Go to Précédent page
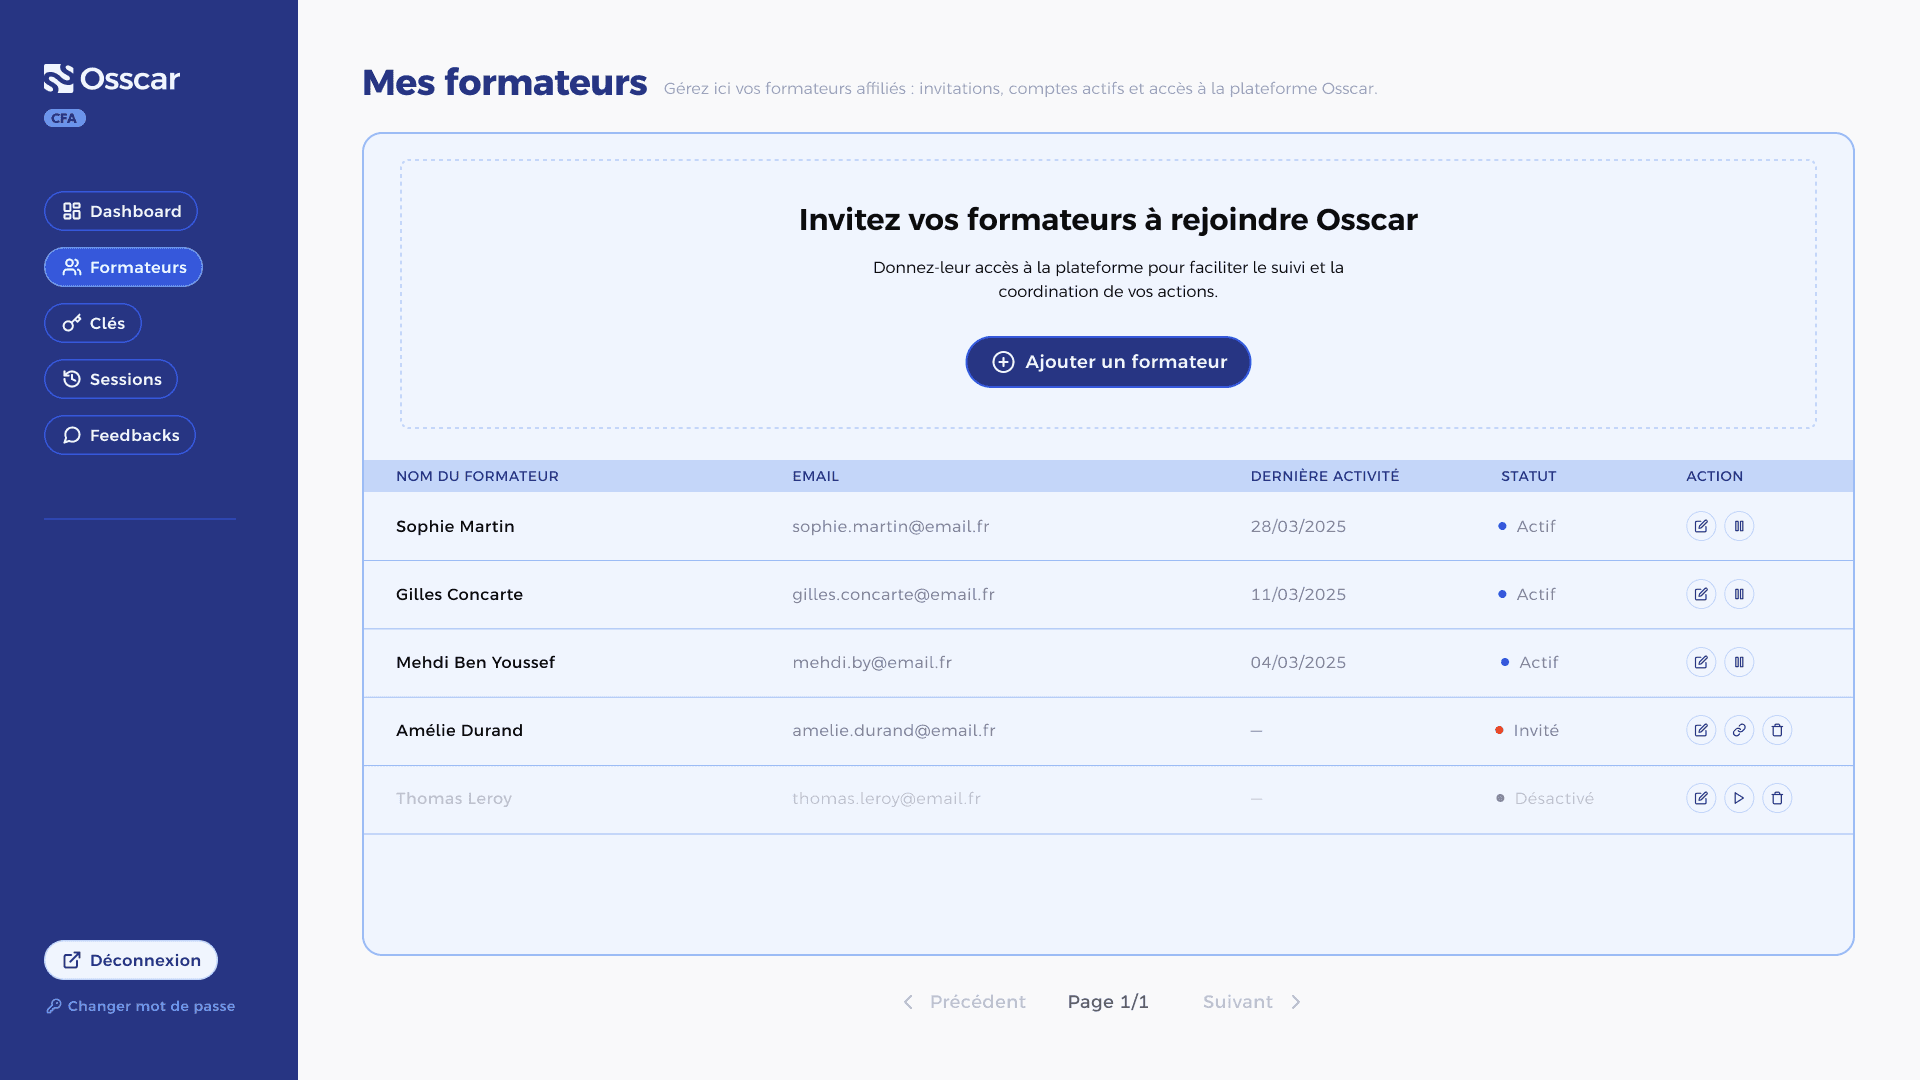This screenshot has height=1080, width=1920. [964, 1002]
